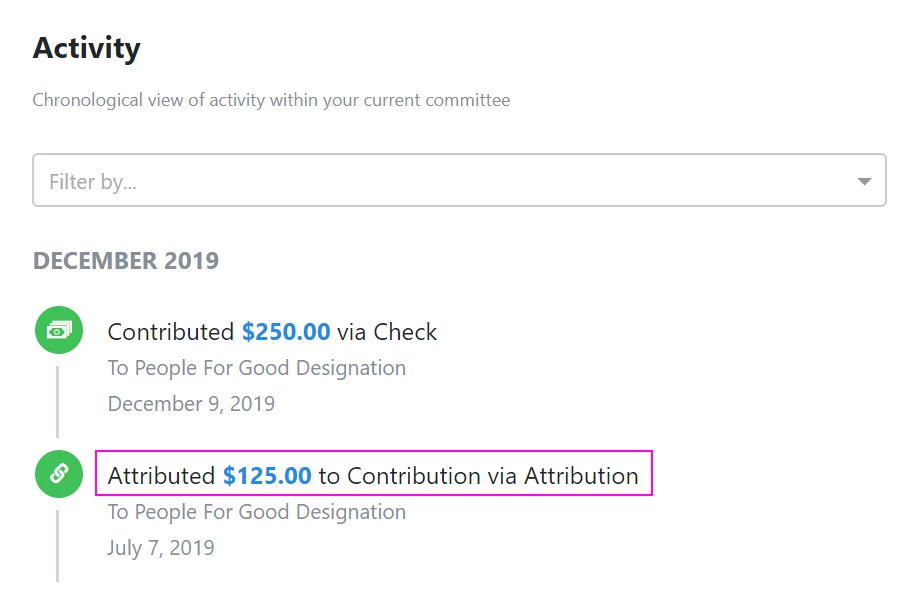This screenshot has height=602, width=917.
Task: Click the Filter by input field
Action: (459, 180)
